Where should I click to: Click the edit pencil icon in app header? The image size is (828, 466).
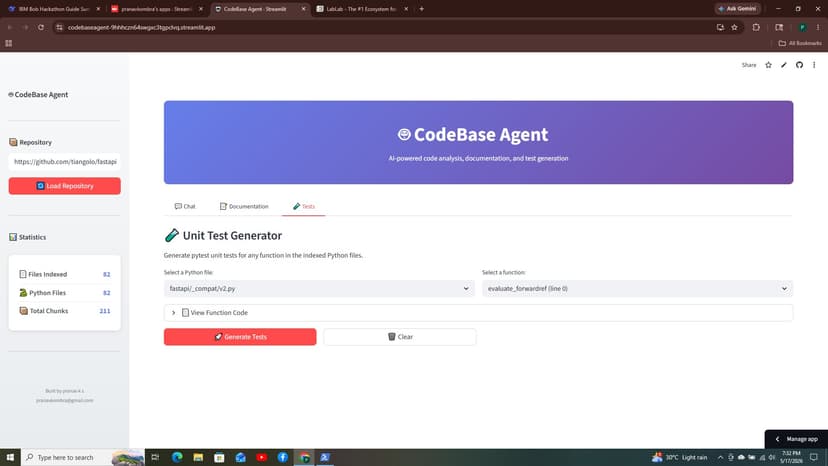tap(784, 65)
